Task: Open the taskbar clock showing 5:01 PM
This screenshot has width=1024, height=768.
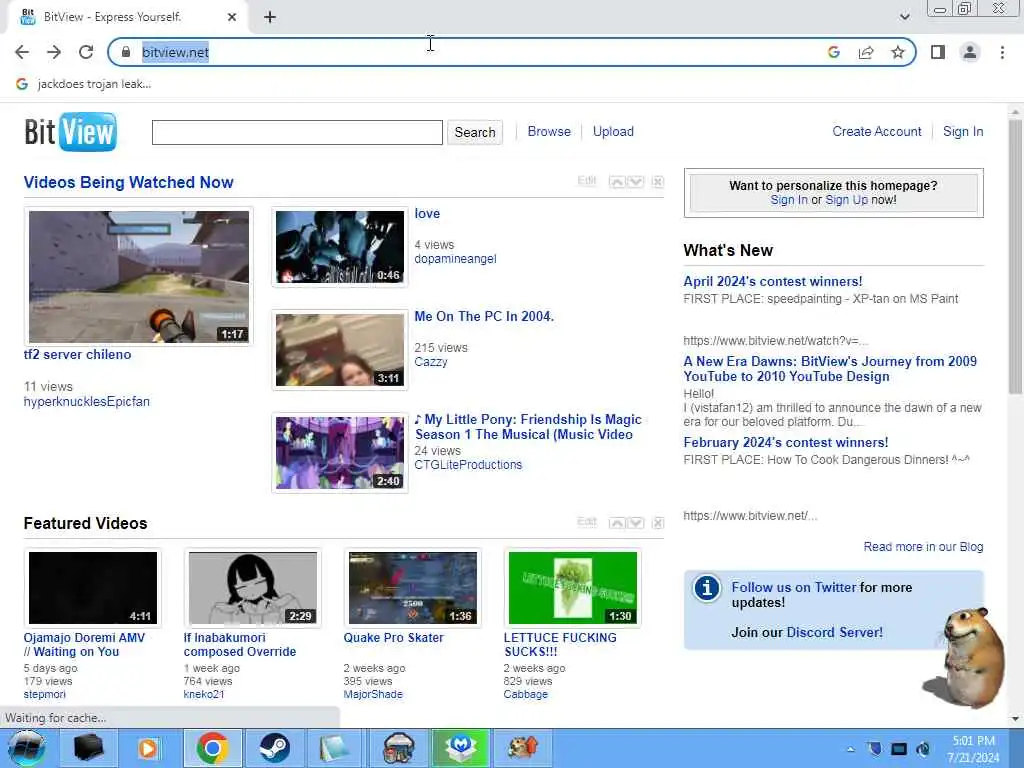Action: point(974,749)
